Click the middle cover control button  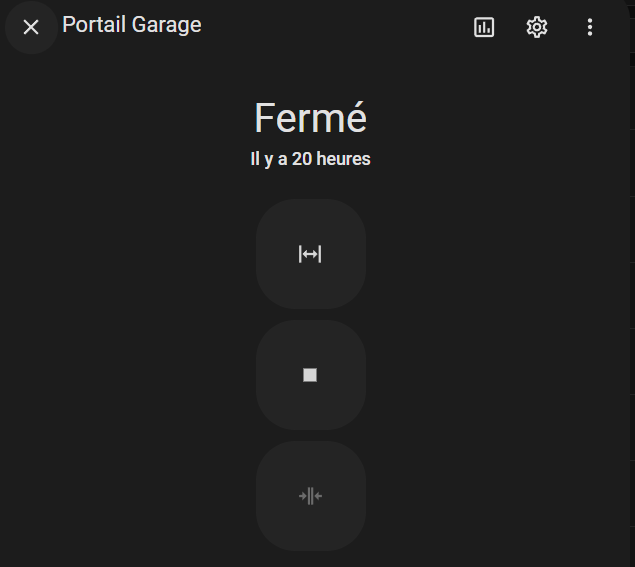coord(311,375)
